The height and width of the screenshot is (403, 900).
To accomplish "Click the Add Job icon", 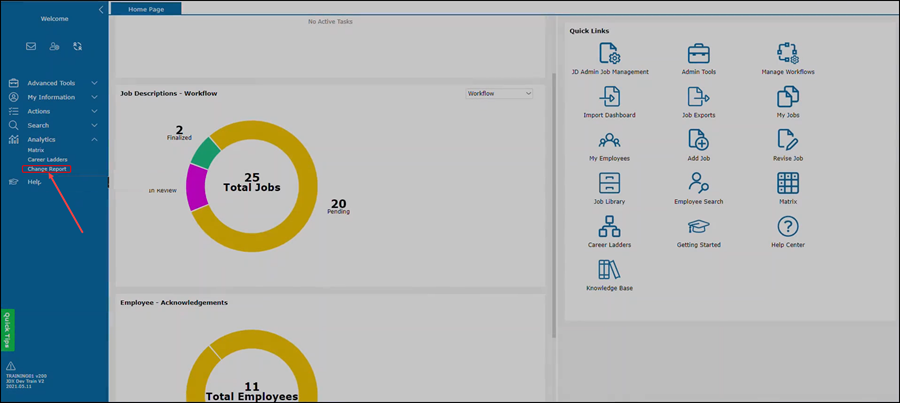I will (698, 140).
